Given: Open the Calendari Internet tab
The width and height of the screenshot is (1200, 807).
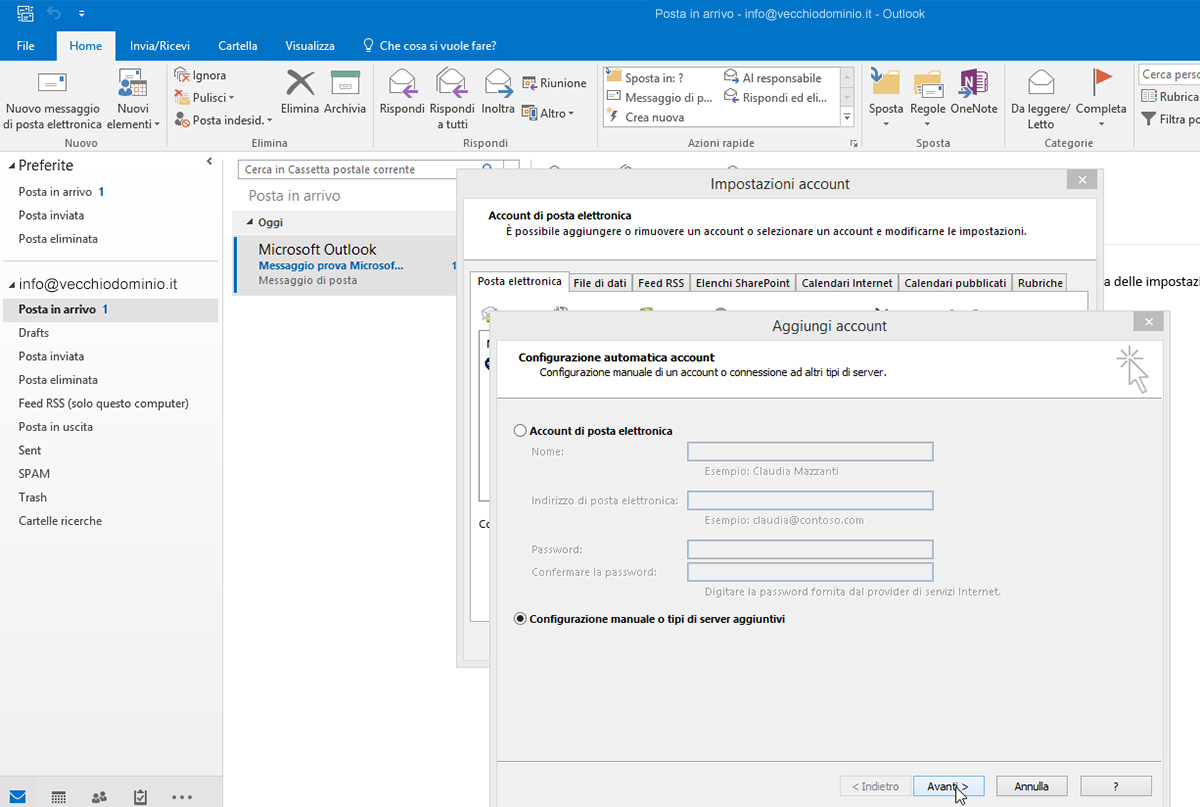Looking at the screenshot, I should 845,283.
